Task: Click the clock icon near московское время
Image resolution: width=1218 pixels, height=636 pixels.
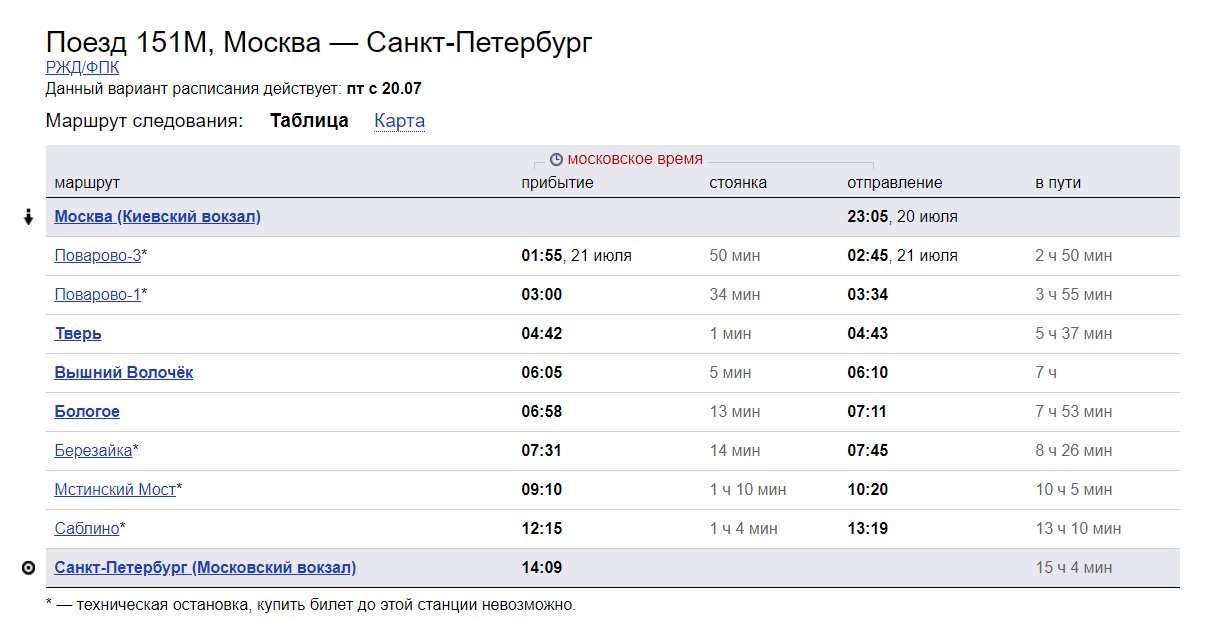Action: tap(557, 159)
